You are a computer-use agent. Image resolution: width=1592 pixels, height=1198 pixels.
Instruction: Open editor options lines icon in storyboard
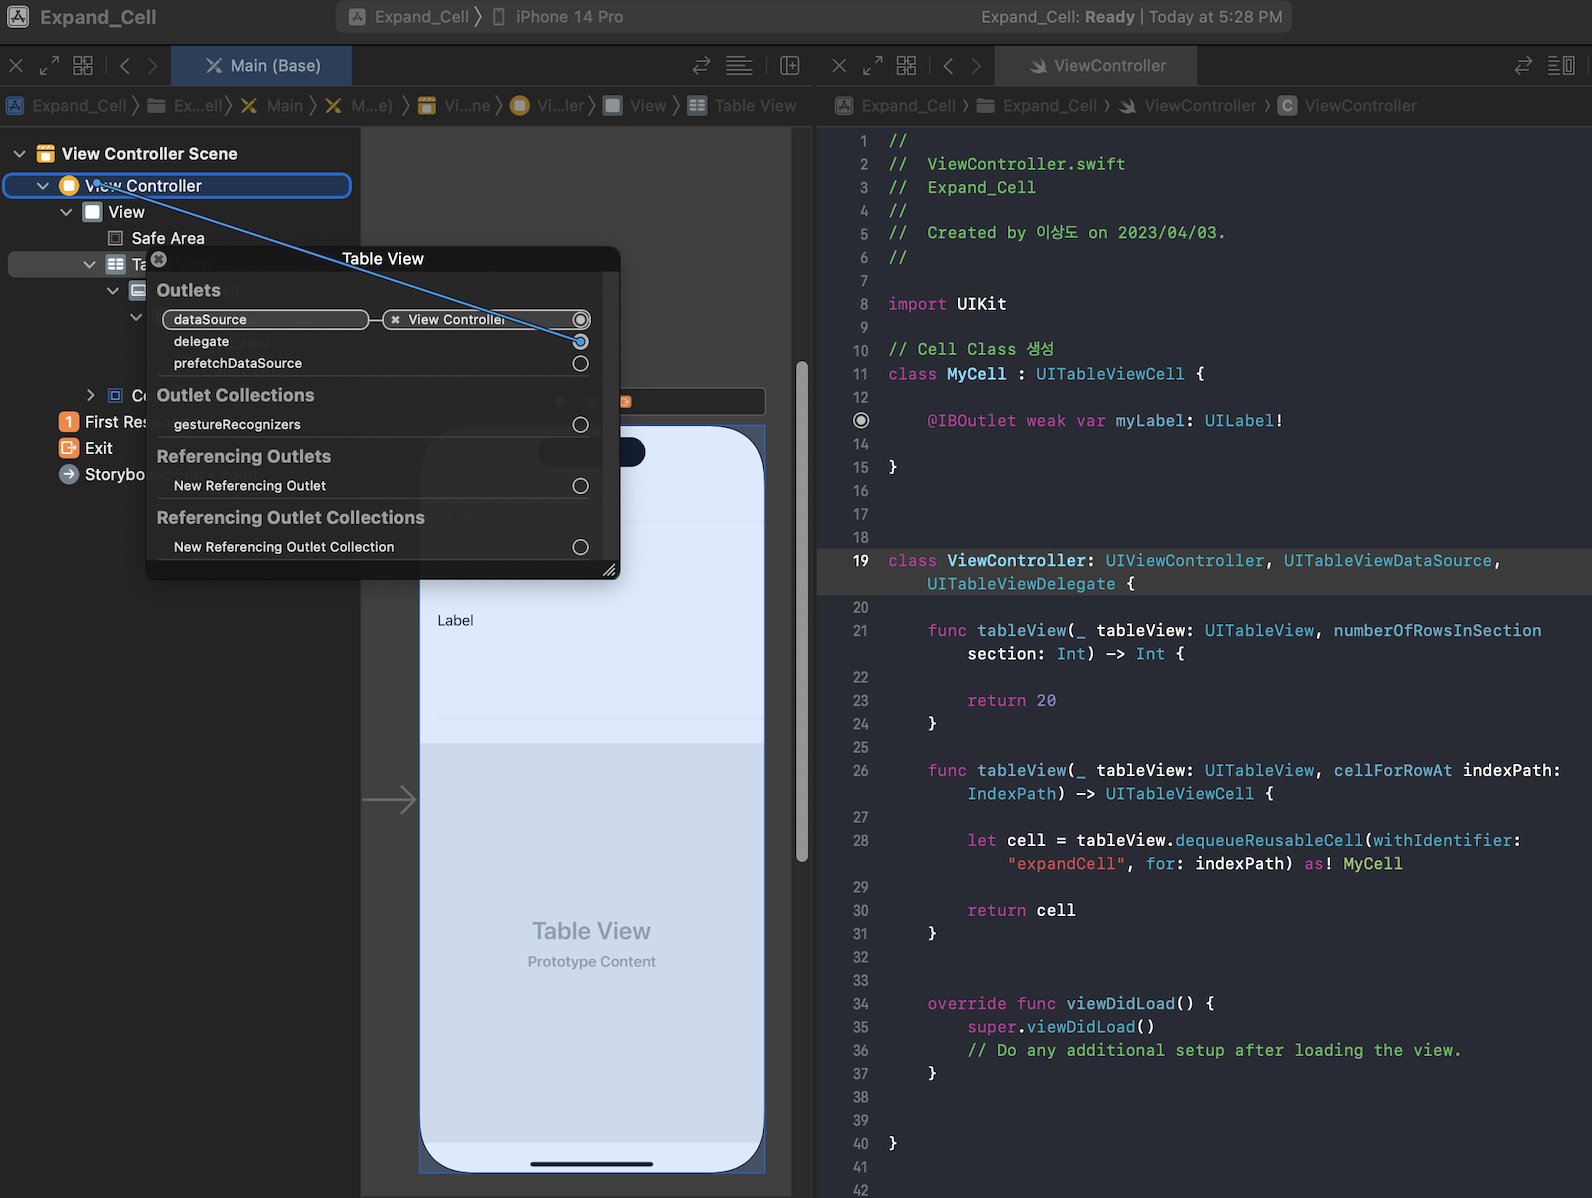[739, 66]
